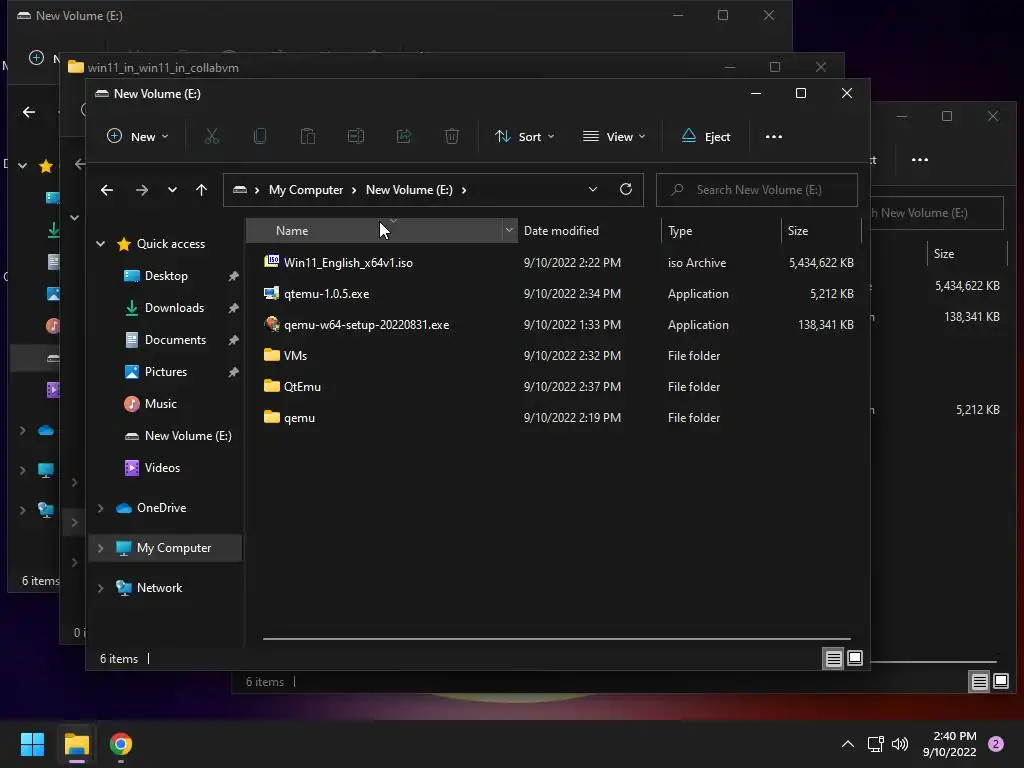Open taskbar clock showing 2:40 PM

(x=950, y=744)
